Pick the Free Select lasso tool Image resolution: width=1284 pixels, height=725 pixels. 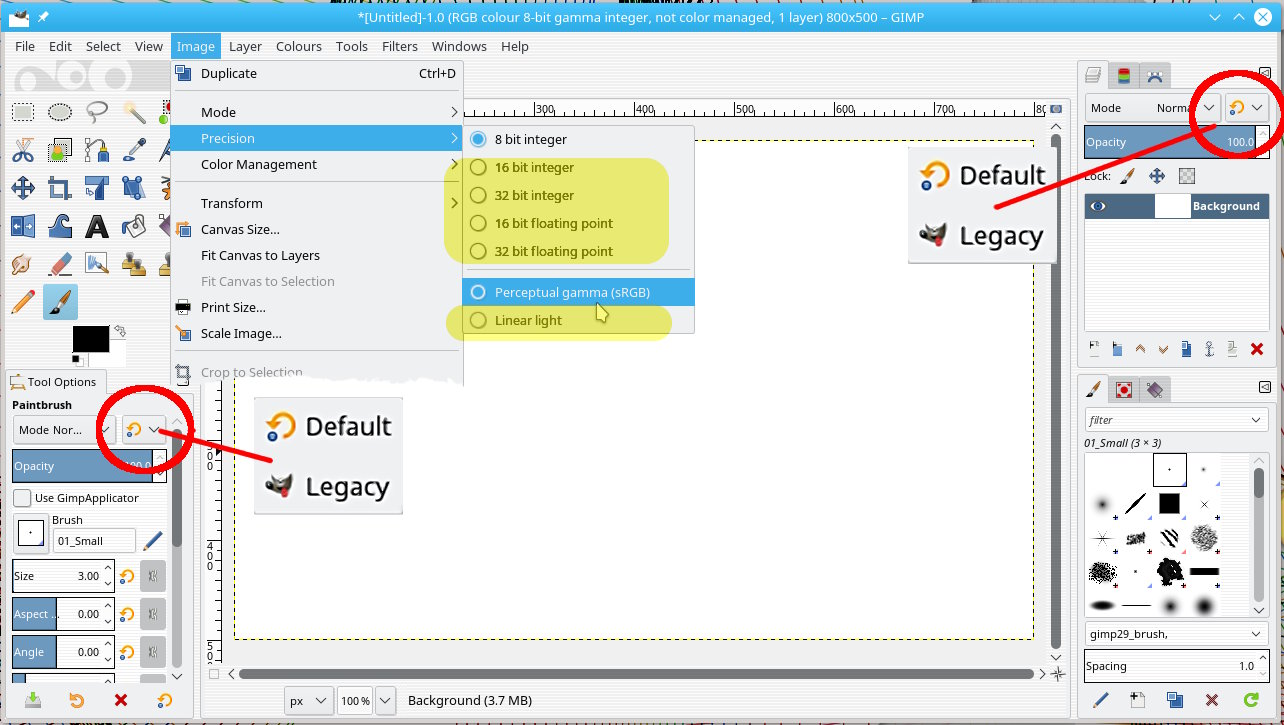[97, 113]
